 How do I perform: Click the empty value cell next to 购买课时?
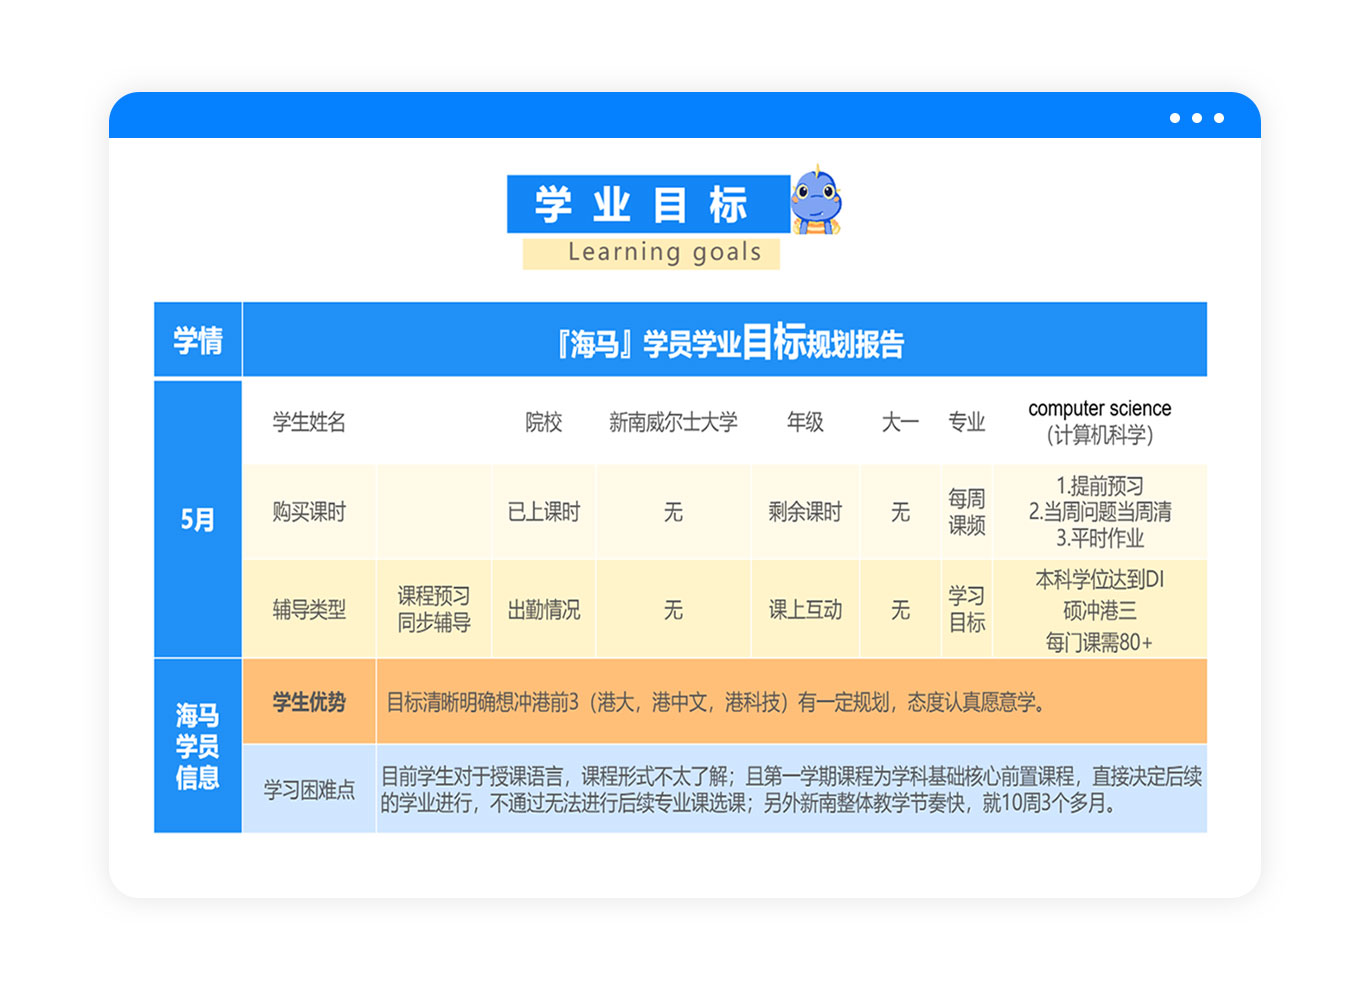[x=433, y=512]
